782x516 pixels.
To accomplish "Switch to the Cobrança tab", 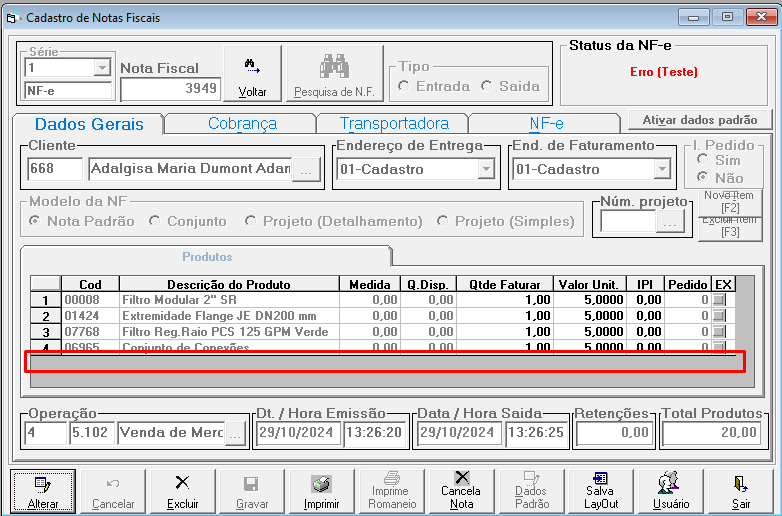I will coord(242,124).
